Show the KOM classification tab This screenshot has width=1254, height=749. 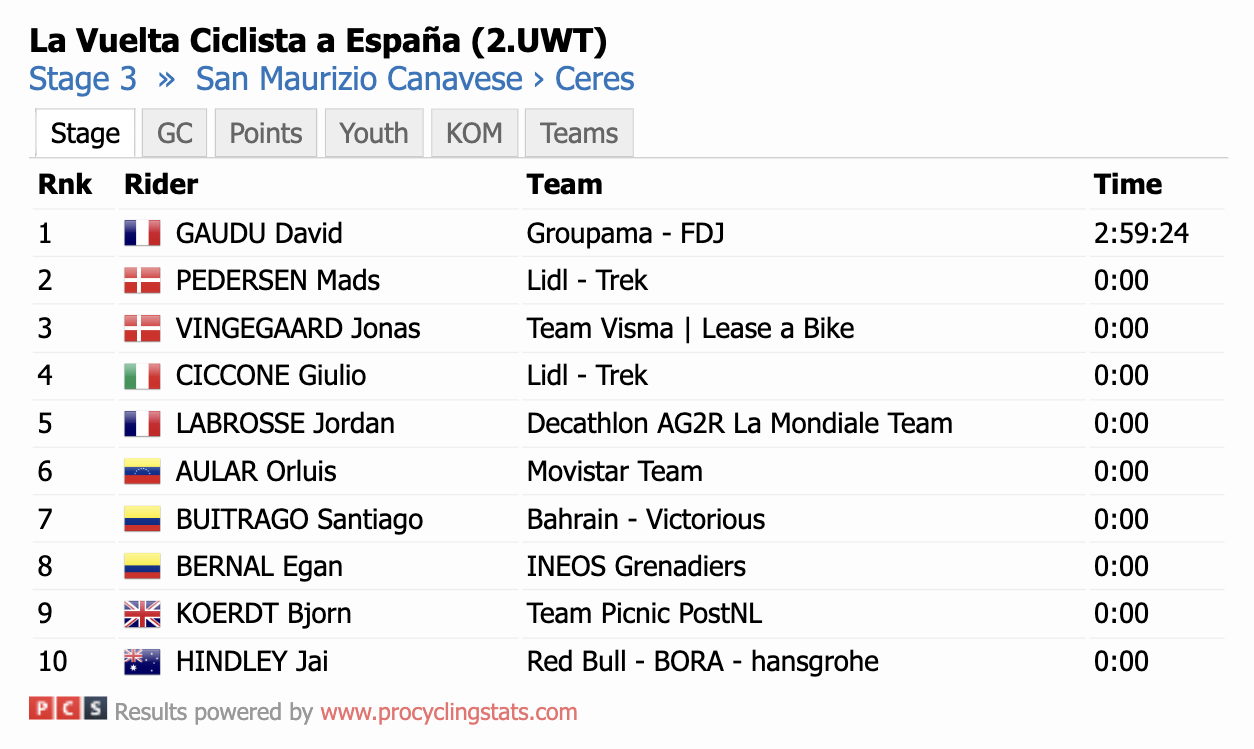pyautogui.click(x=474, y=133)
